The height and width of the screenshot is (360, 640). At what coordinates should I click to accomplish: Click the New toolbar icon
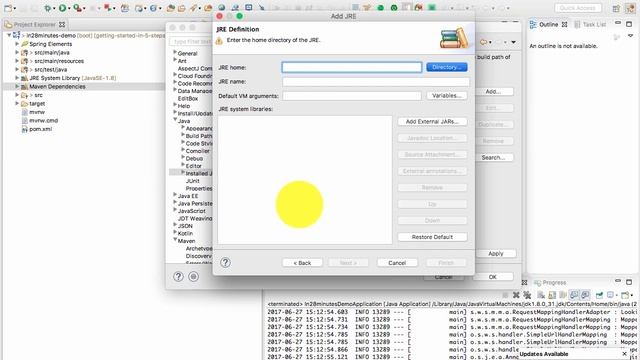7,8
